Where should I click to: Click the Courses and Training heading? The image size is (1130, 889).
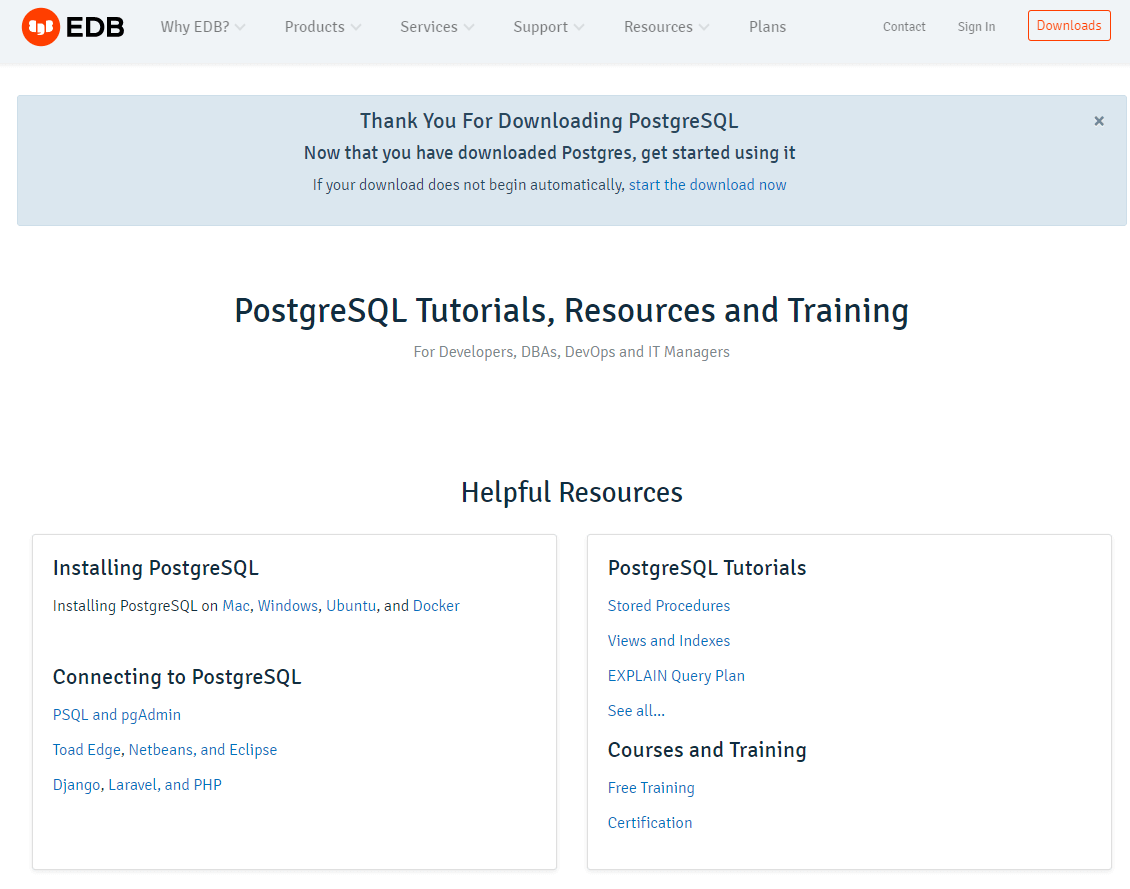[707, 750]
